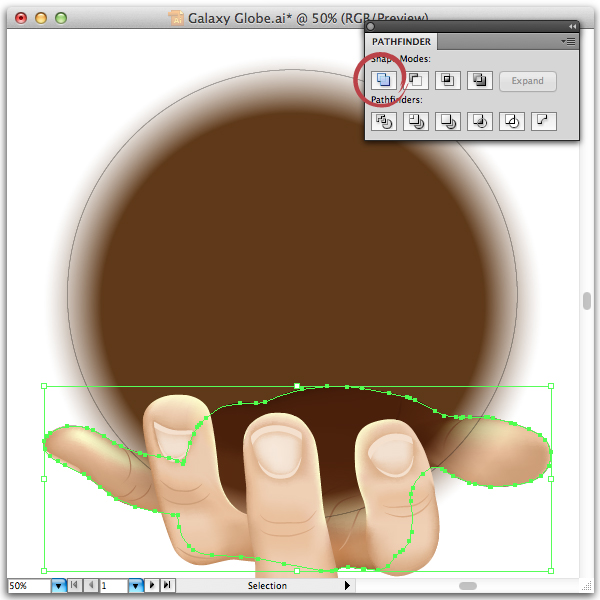Image resolution: width=600 pixels, height=600 pixels.
Task: Go to the first artboard
Action: click(x=74, y=585)
